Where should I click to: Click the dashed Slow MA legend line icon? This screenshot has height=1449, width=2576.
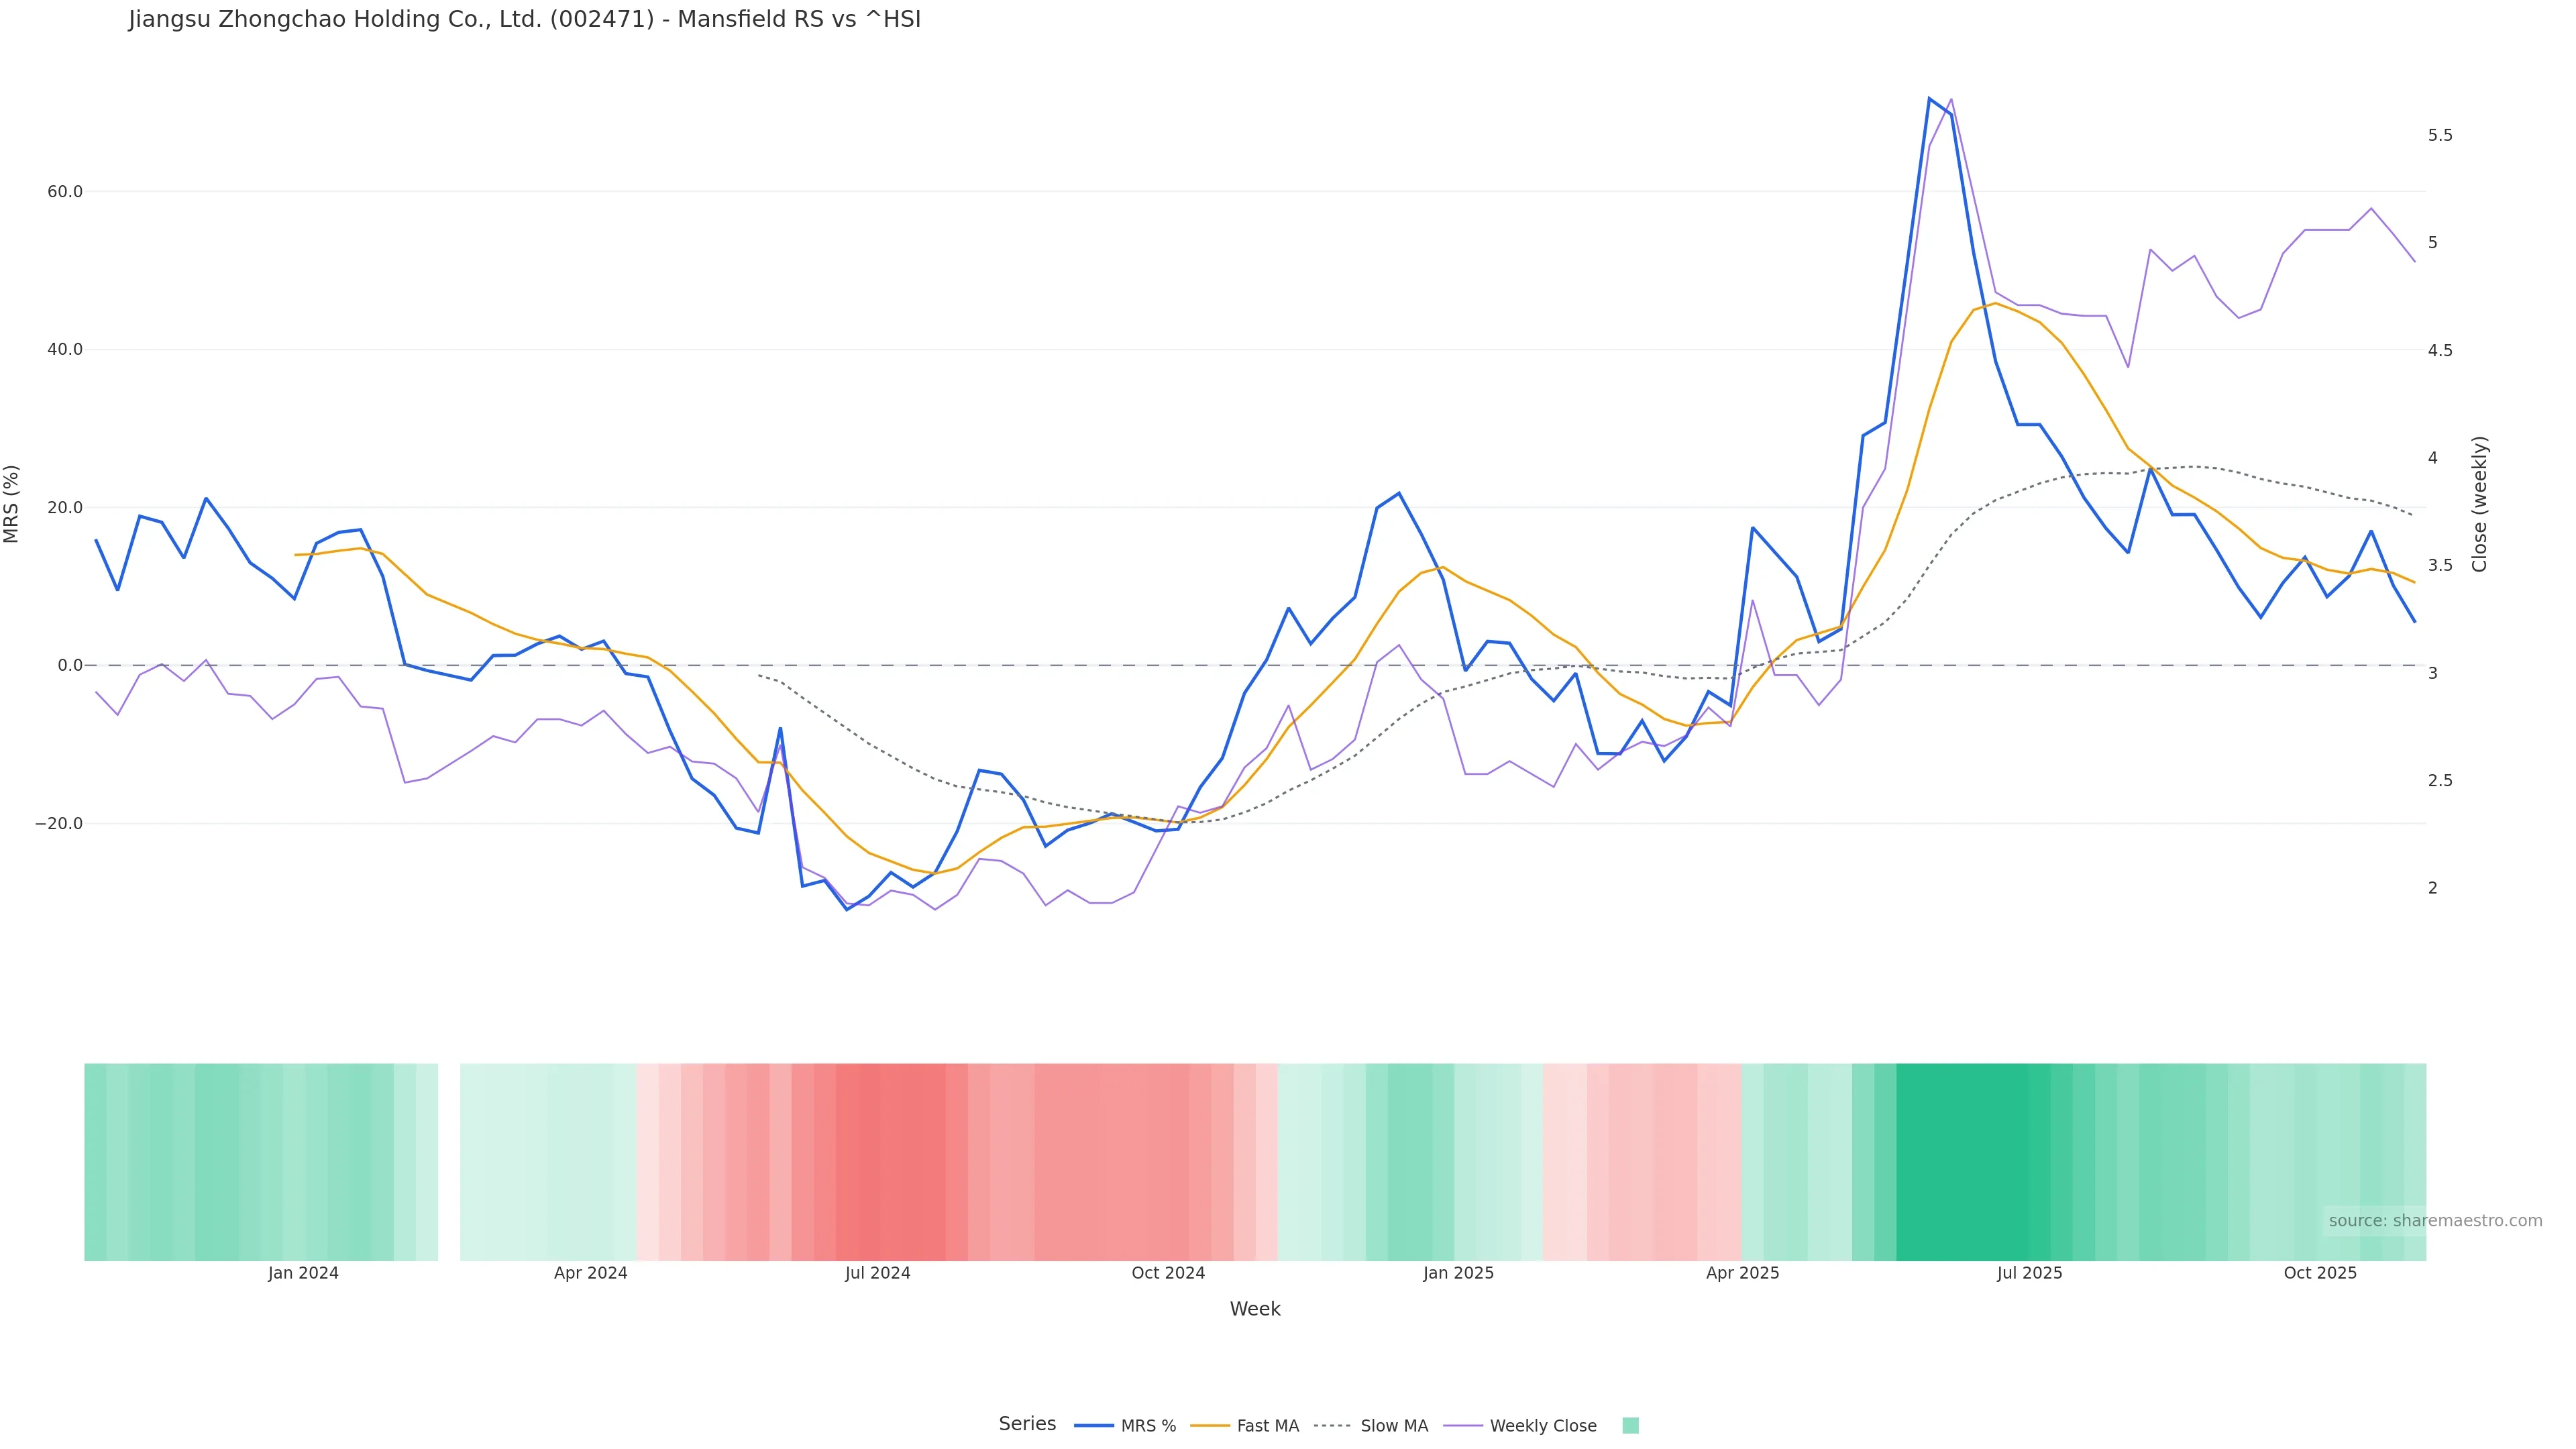[1332, 1426]
